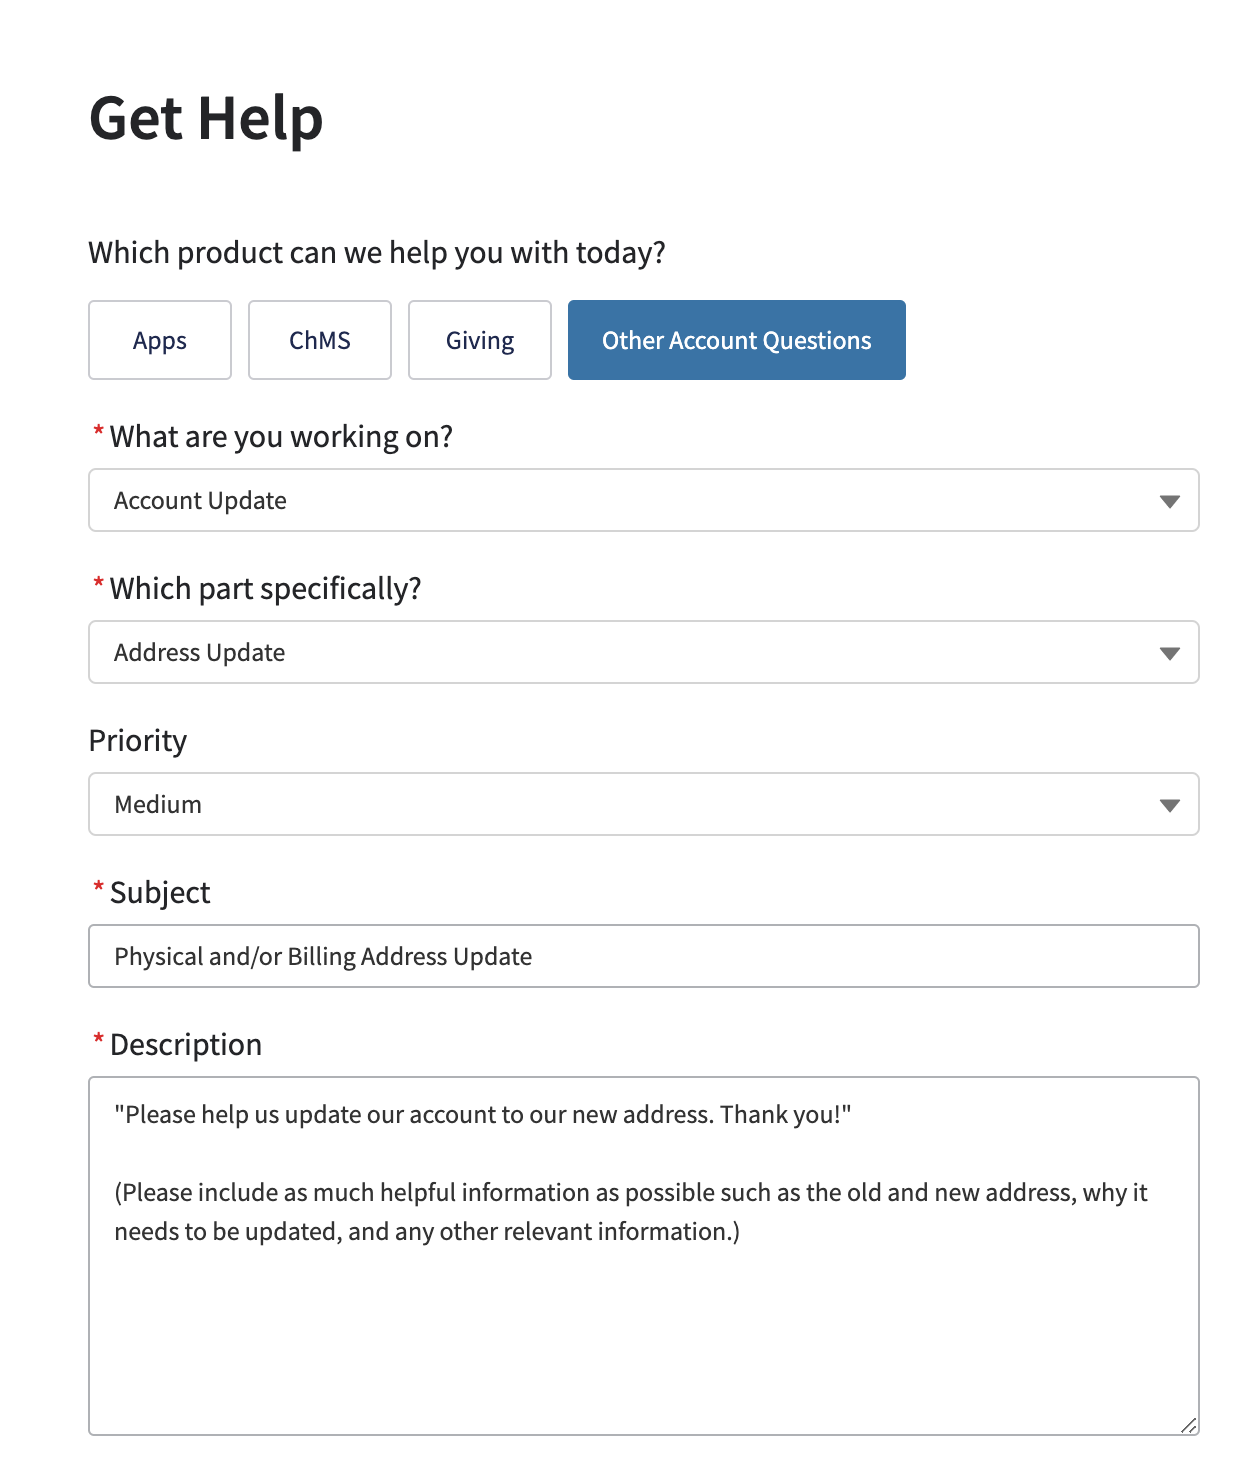Click the Address Update dropdown arrow
Screen dimensions: 1258x1468
pyautogui.click(x=1168, y=652)
